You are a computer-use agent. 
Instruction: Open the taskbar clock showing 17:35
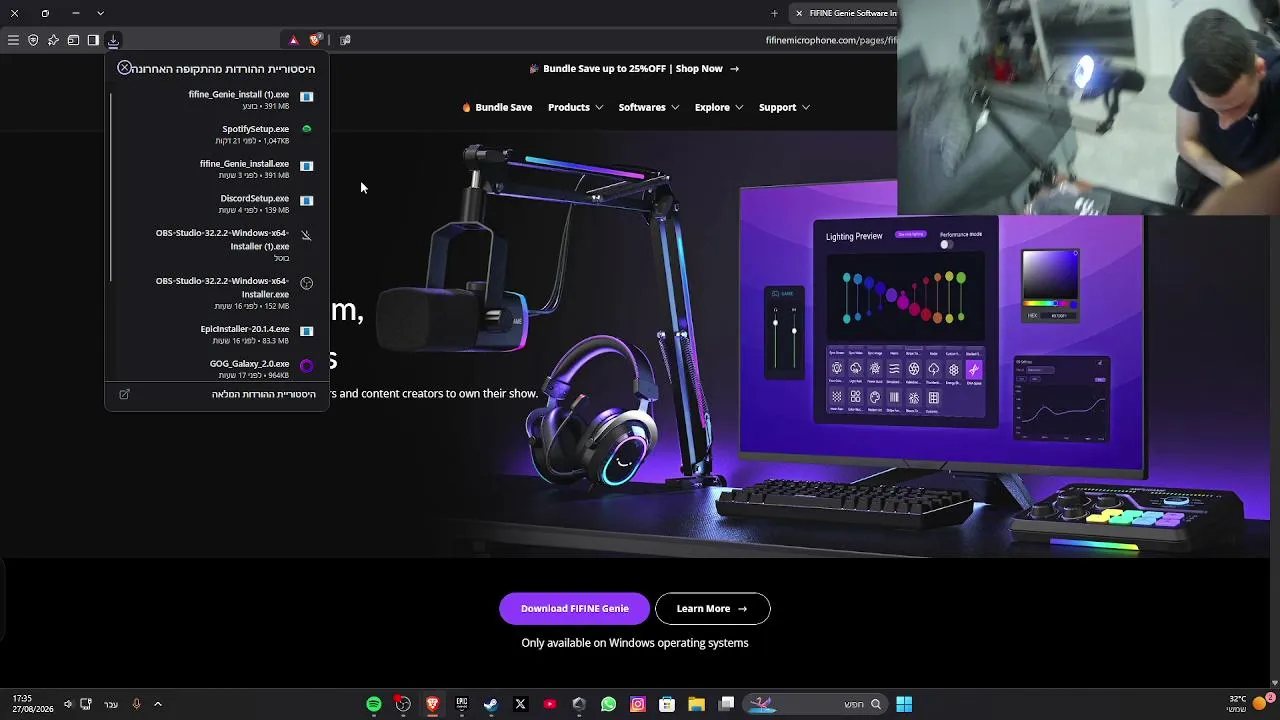32,704
